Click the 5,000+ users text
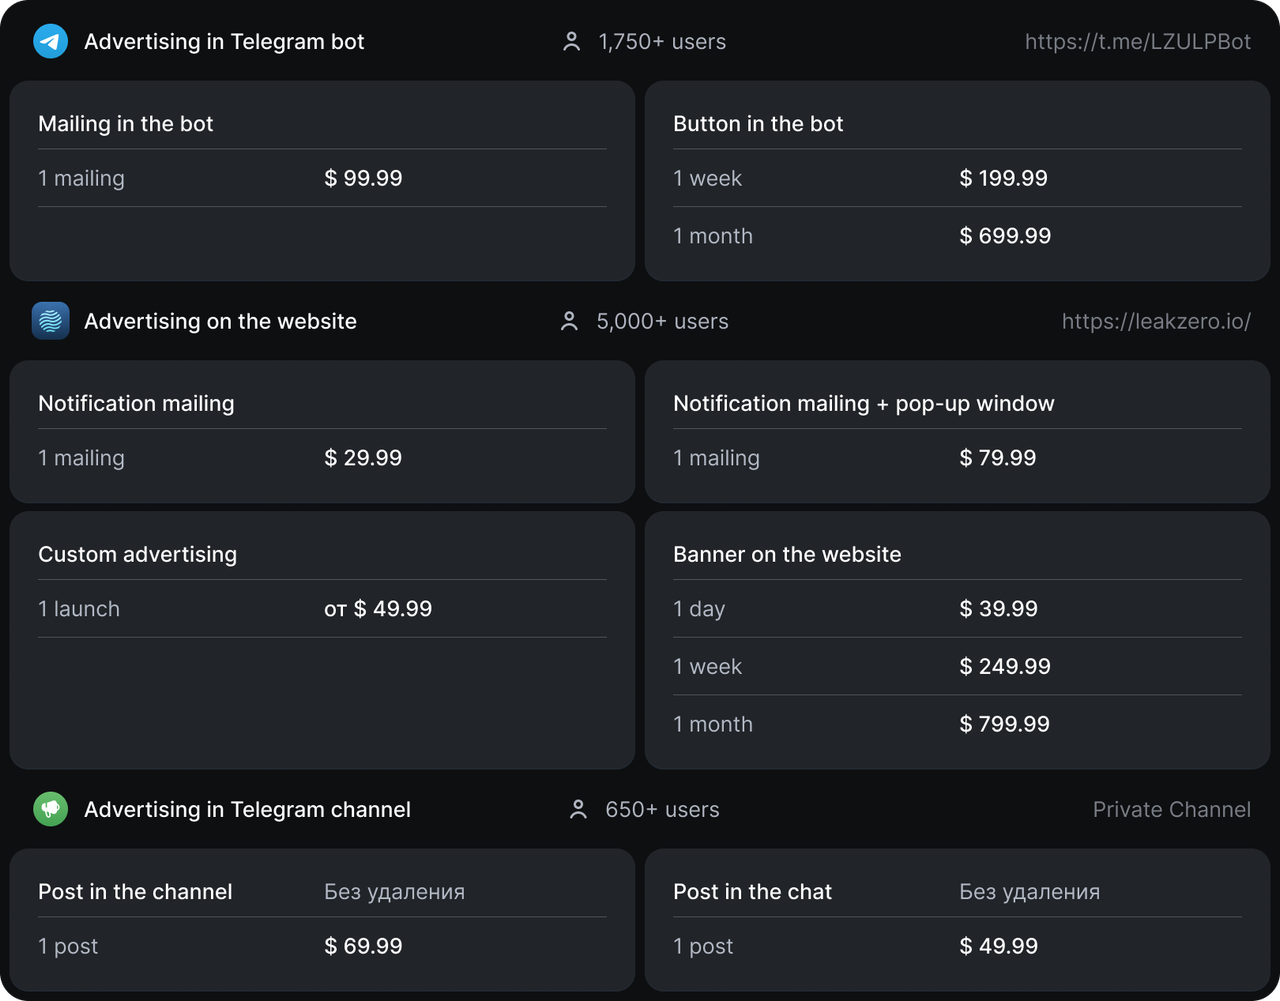The height and width of the screenshot is (1001, 1280). click(x=662, y=321)
